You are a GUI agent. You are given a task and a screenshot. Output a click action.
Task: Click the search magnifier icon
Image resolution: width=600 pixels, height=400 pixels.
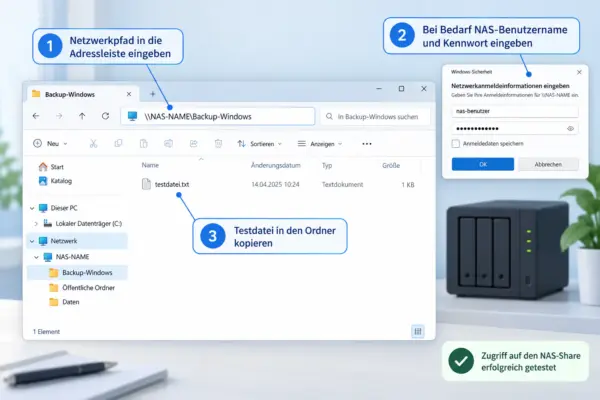pyautogui.click(x=329, y=116)
